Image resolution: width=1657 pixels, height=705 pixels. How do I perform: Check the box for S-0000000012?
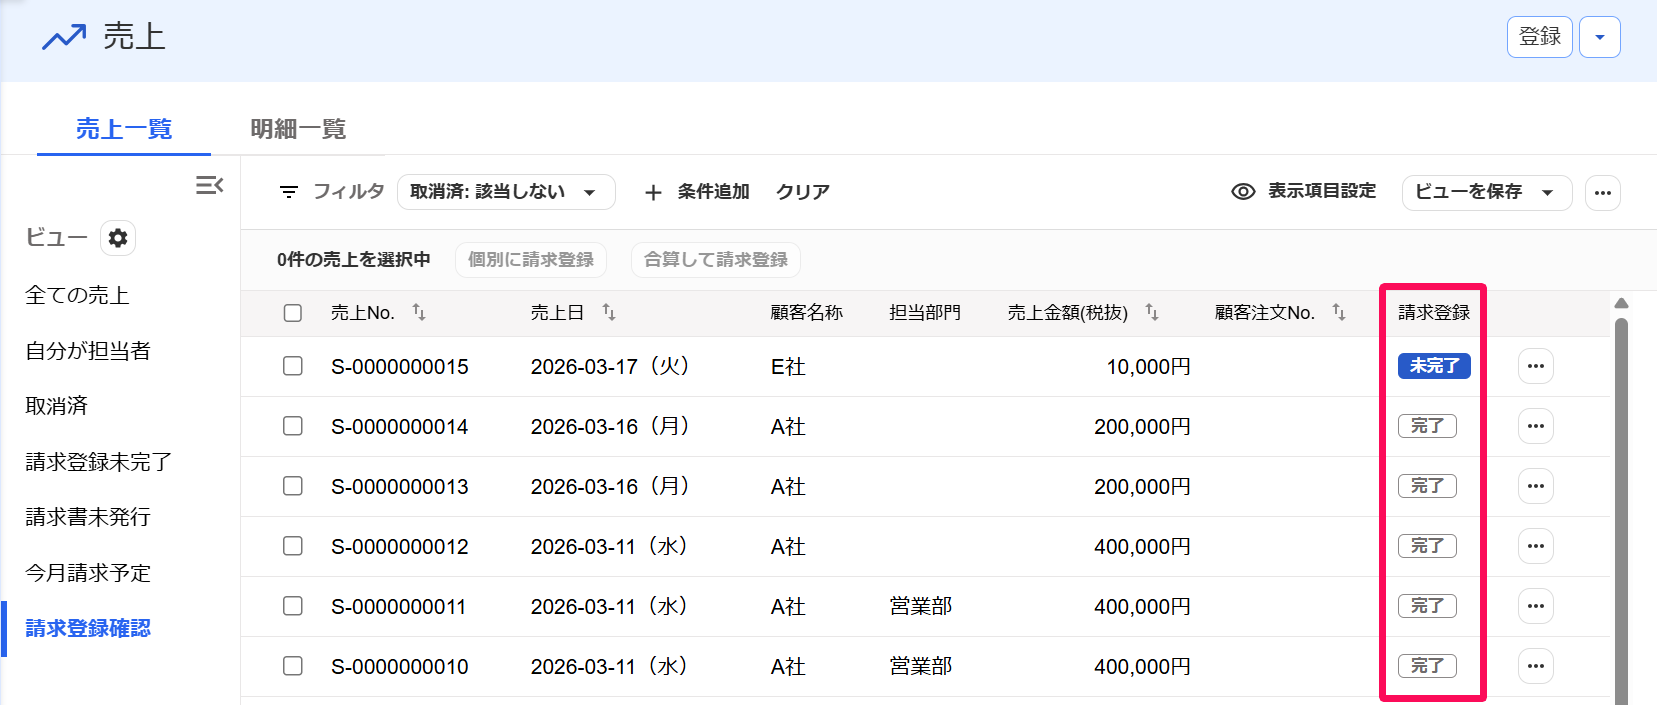click(x=293, y=546)
